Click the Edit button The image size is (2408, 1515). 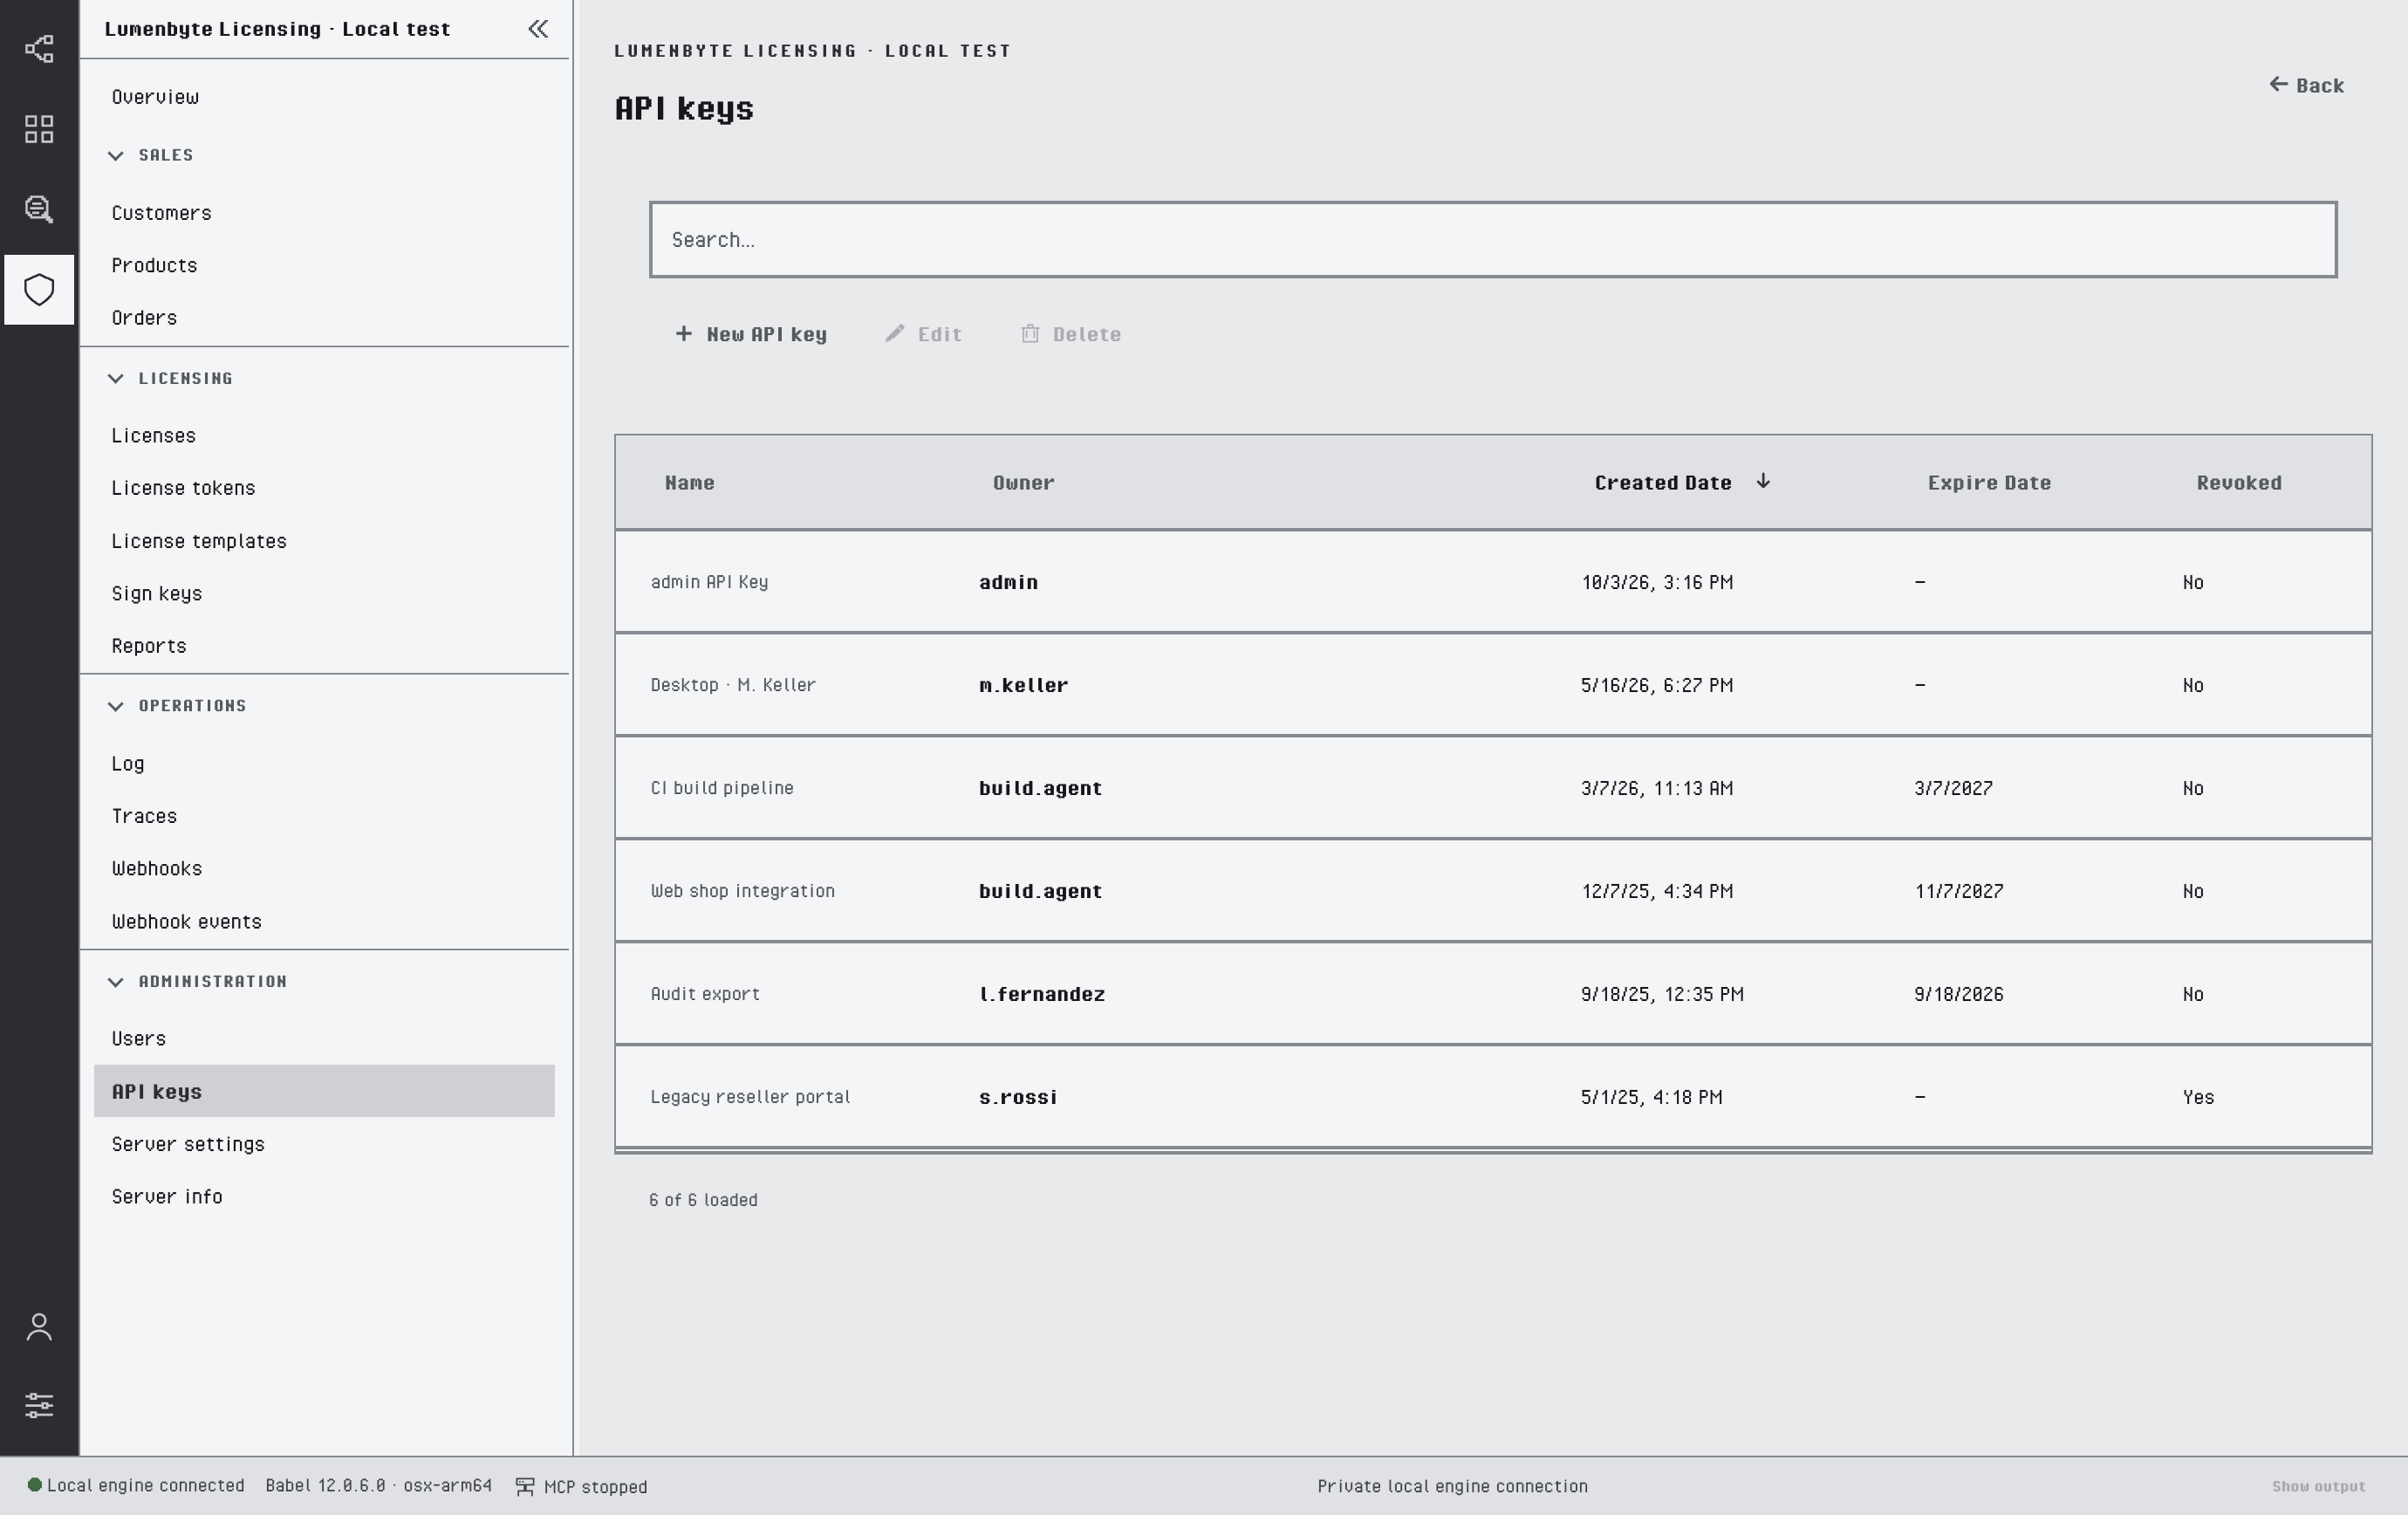pyautogui.click(x=923, y=334)
